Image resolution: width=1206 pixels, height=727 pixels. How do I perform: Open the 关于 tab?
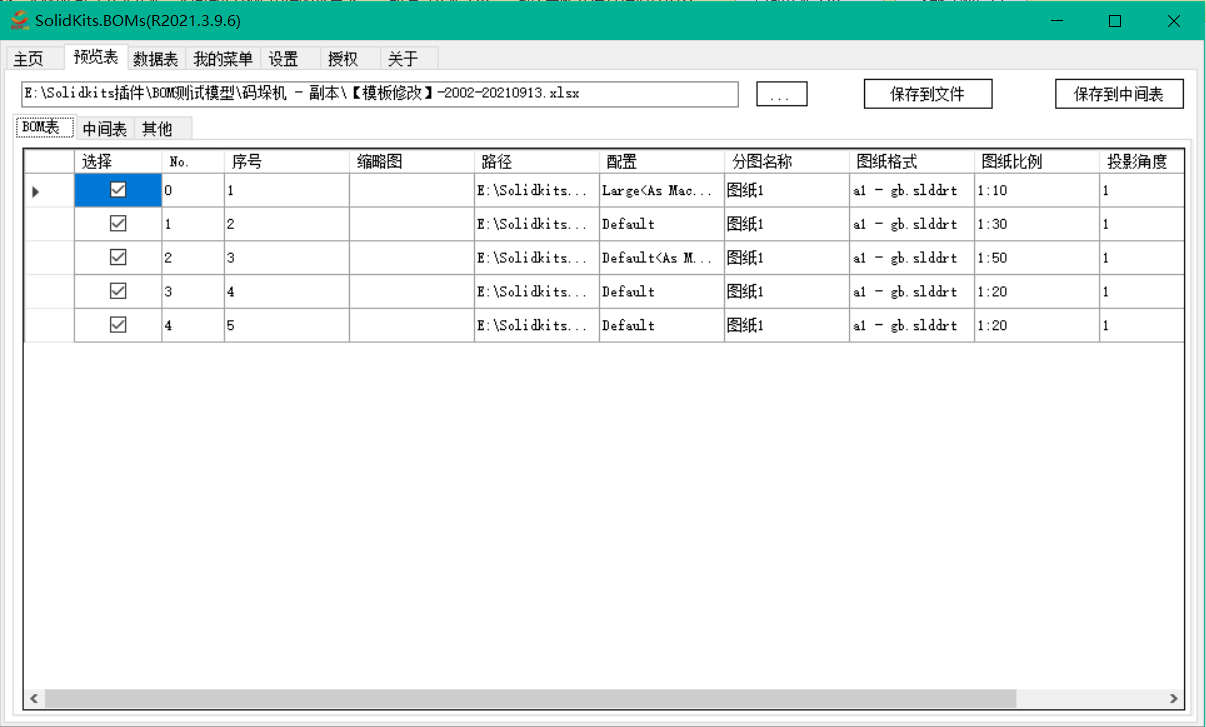(400, 58)
